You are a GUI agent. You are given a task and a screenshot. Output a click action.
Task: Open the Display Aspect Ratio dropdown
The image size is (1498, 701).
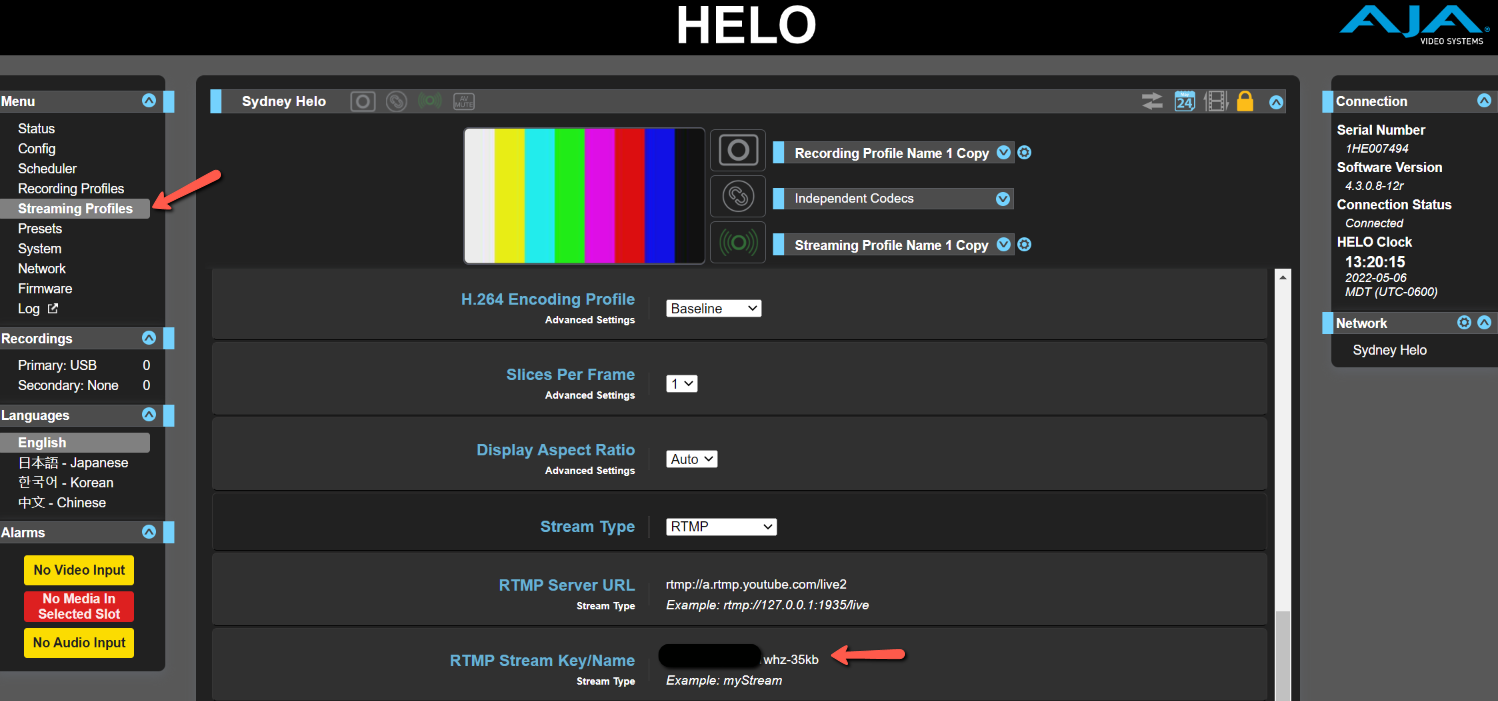tap(692, 459)
